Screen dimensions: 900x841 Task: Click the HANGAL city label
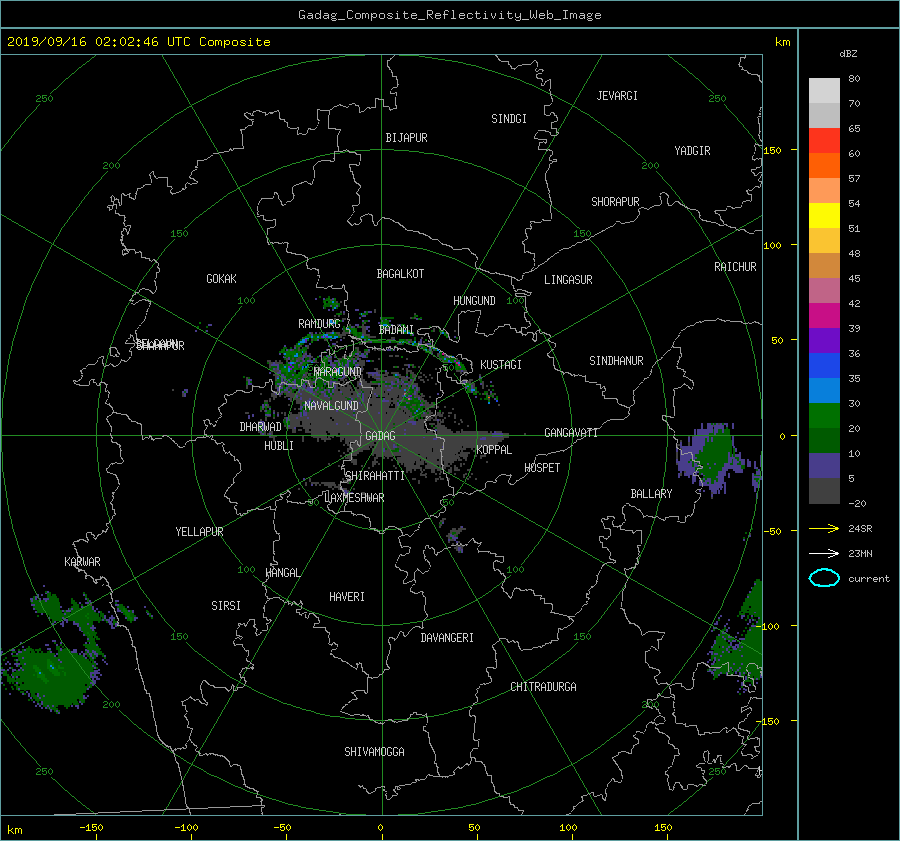[282, 573]
